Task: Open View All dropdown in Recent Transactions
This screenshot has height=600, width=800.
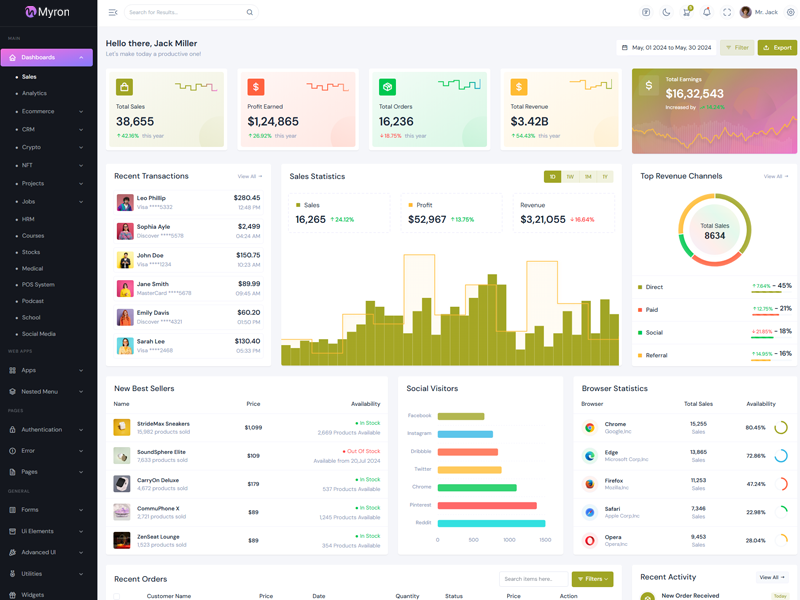Action: [x=249, y=176]
